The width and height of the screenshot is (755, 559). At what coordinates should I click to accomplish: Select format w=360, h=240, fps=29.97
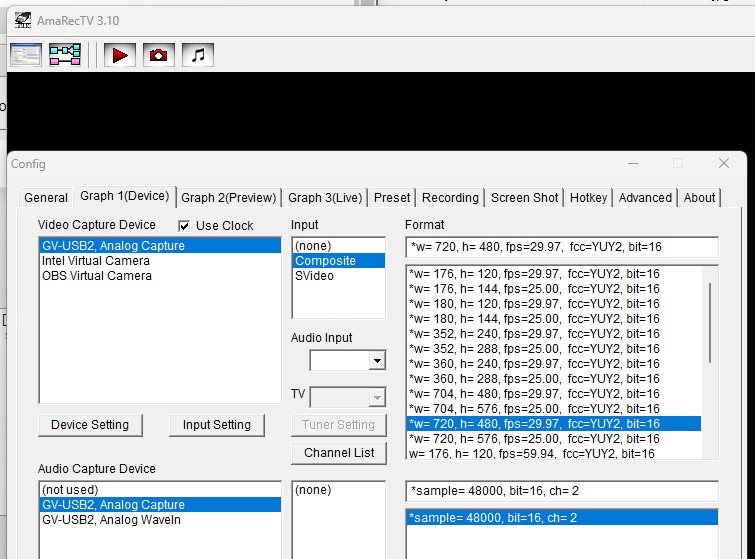[554, 364]
